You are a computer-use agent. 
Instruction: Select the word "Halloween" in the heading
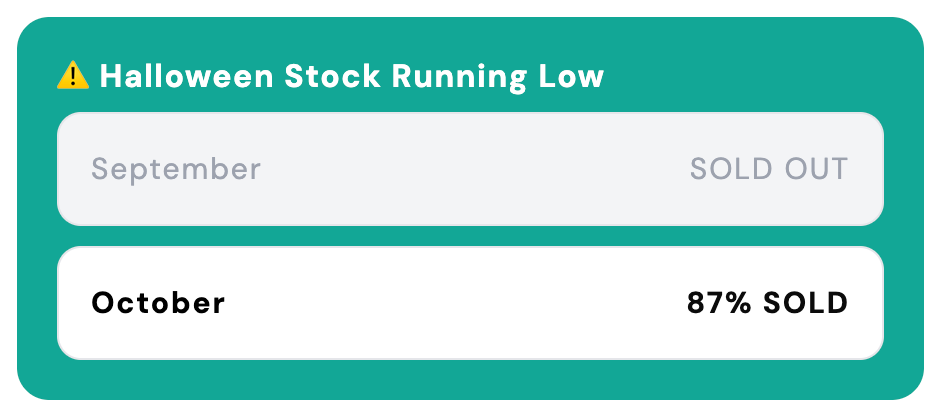(x=186, y=76)
